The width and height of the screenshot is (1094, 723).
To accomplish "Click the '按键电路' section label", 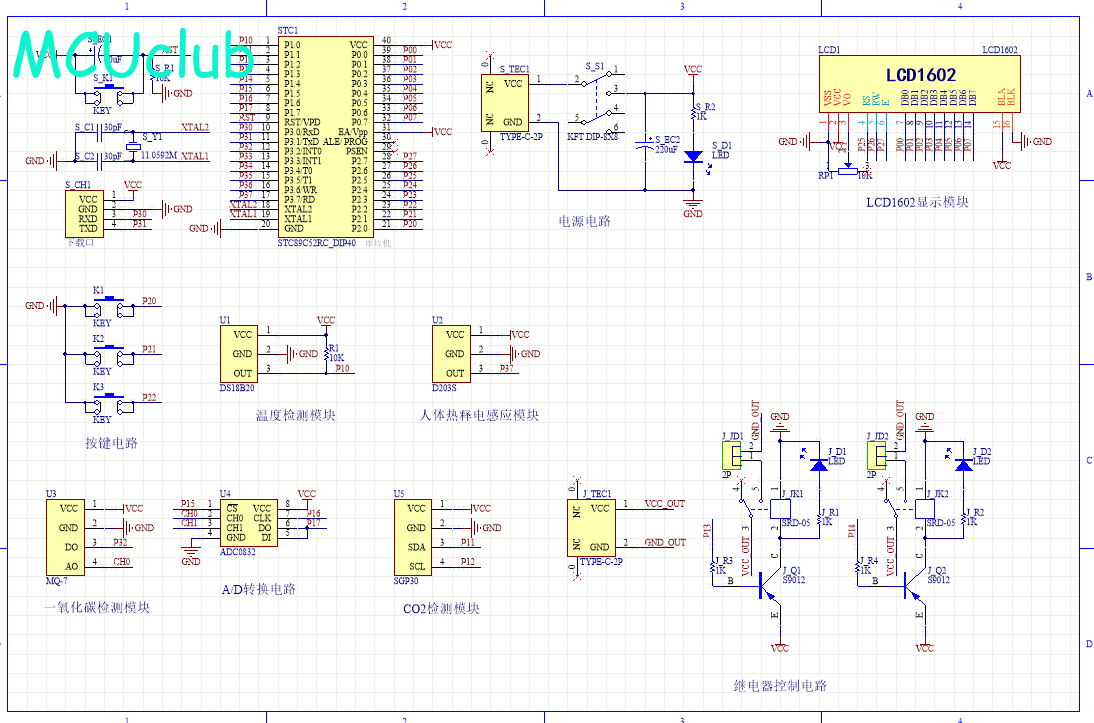I will pos(112,443).
